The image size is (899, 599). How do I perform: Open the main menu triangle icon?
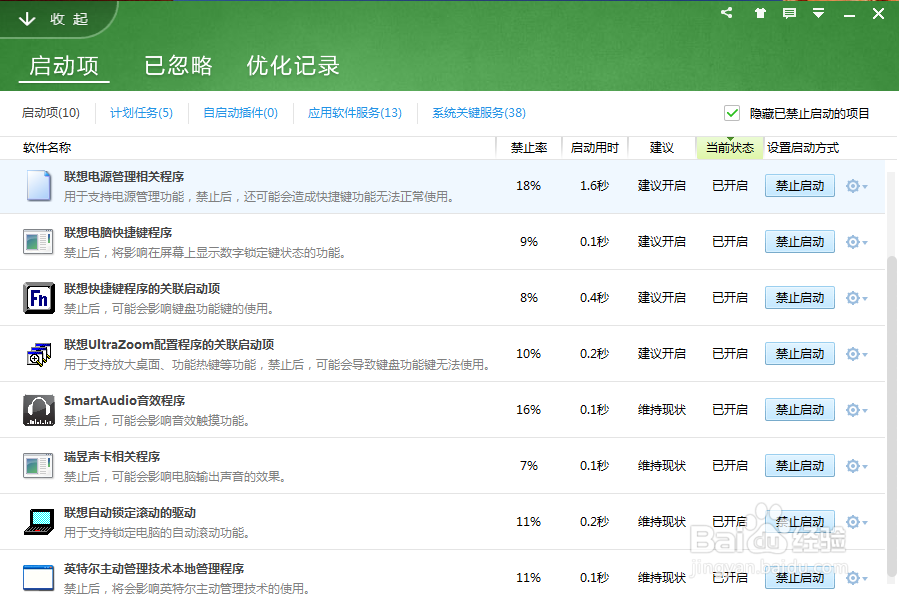pyautogui.click(x=819, y=14)
